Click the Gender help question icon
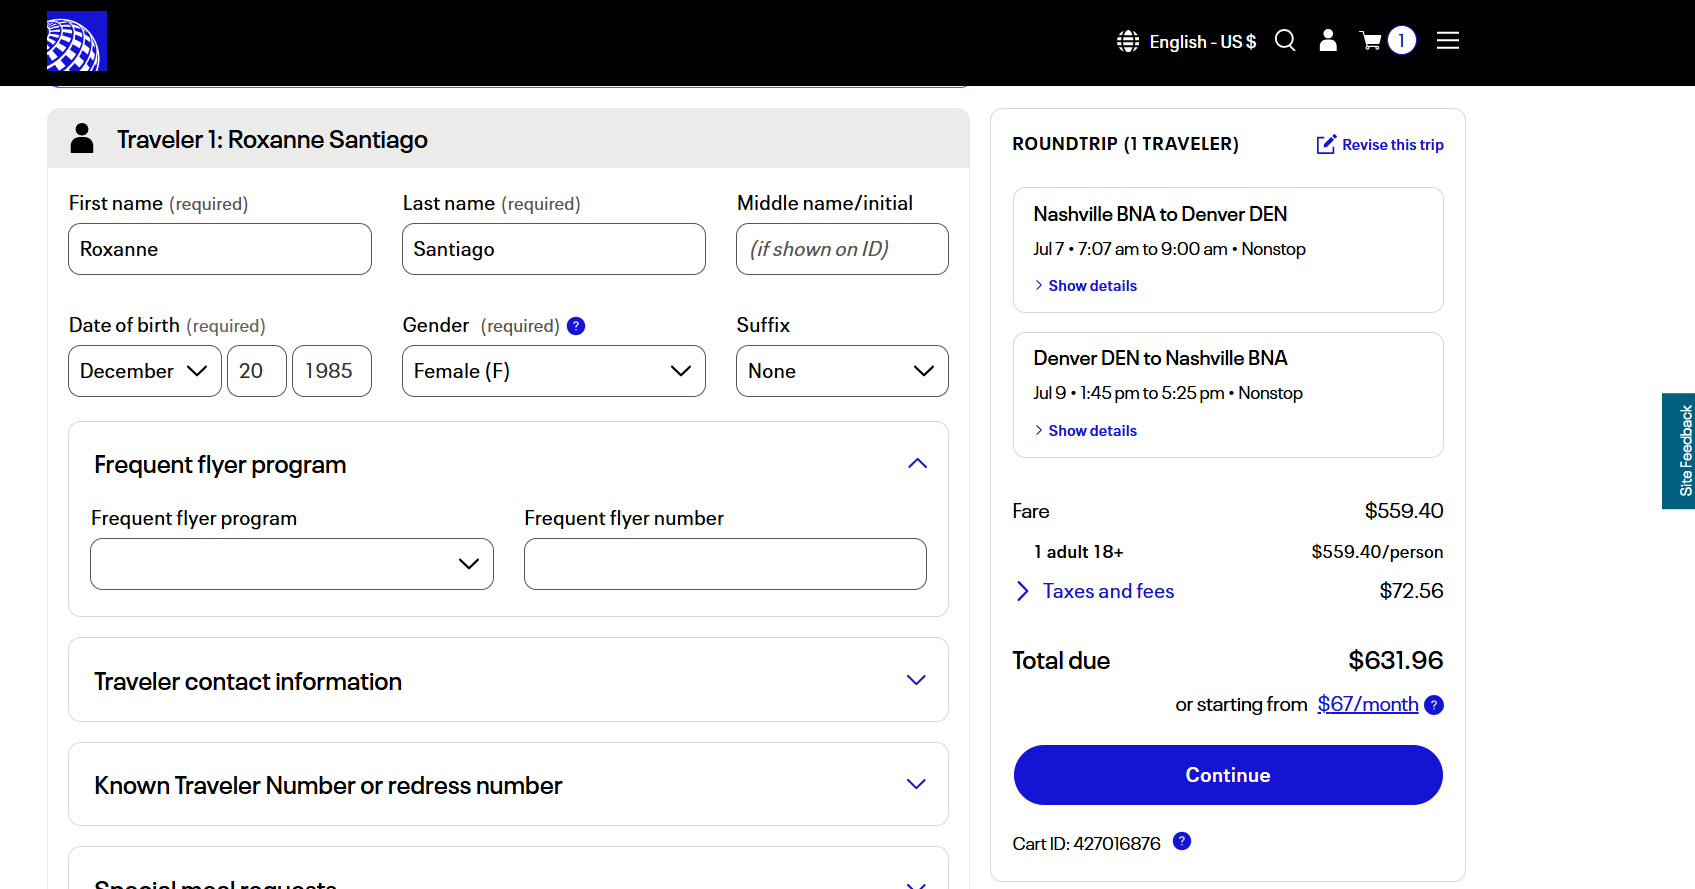The width and height of the screenshot is (1695, 889). pyautogui.click(x=576, y=326)
